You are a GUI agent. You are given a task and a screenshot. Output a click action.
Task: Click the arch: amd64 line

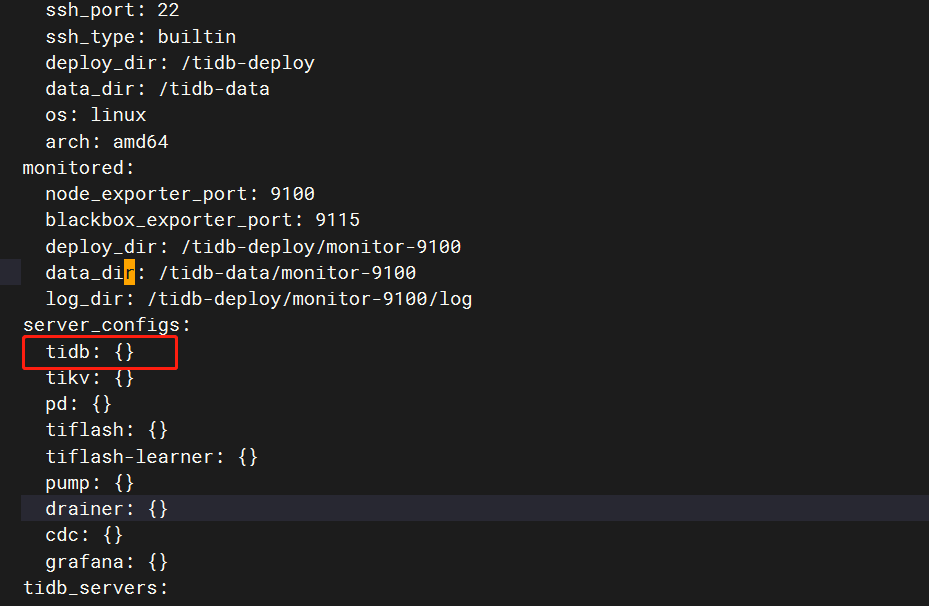pyautogui.click(x=107, y=142)
